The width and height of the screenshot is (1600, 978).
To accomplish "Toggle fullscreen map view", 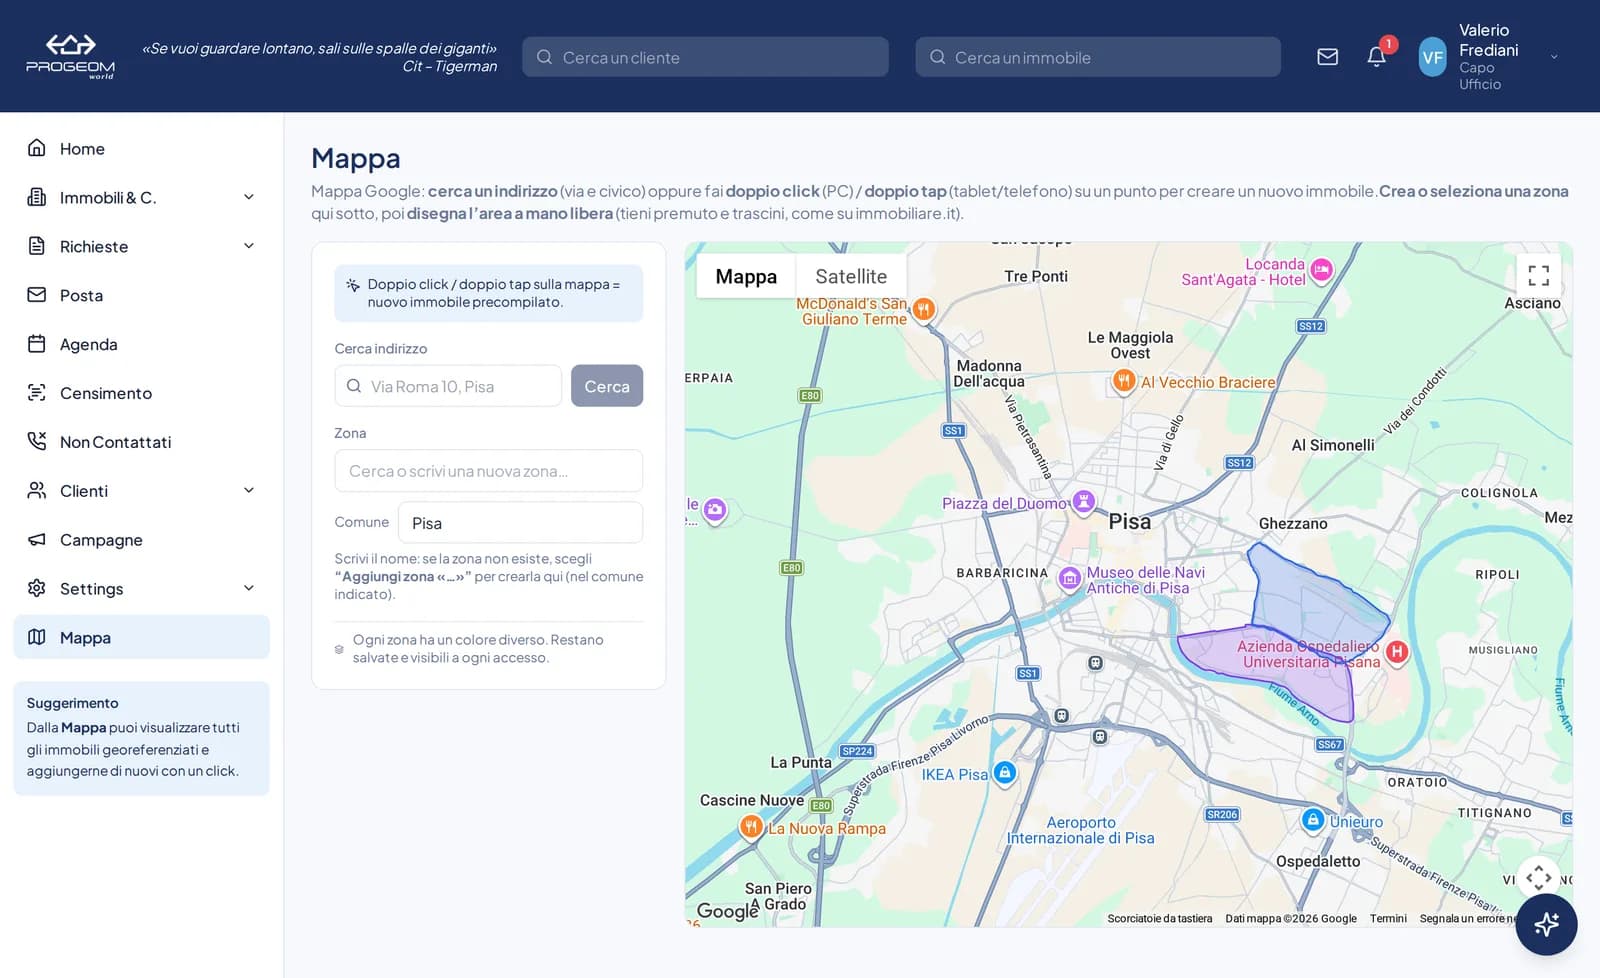I will (1538, 275).
